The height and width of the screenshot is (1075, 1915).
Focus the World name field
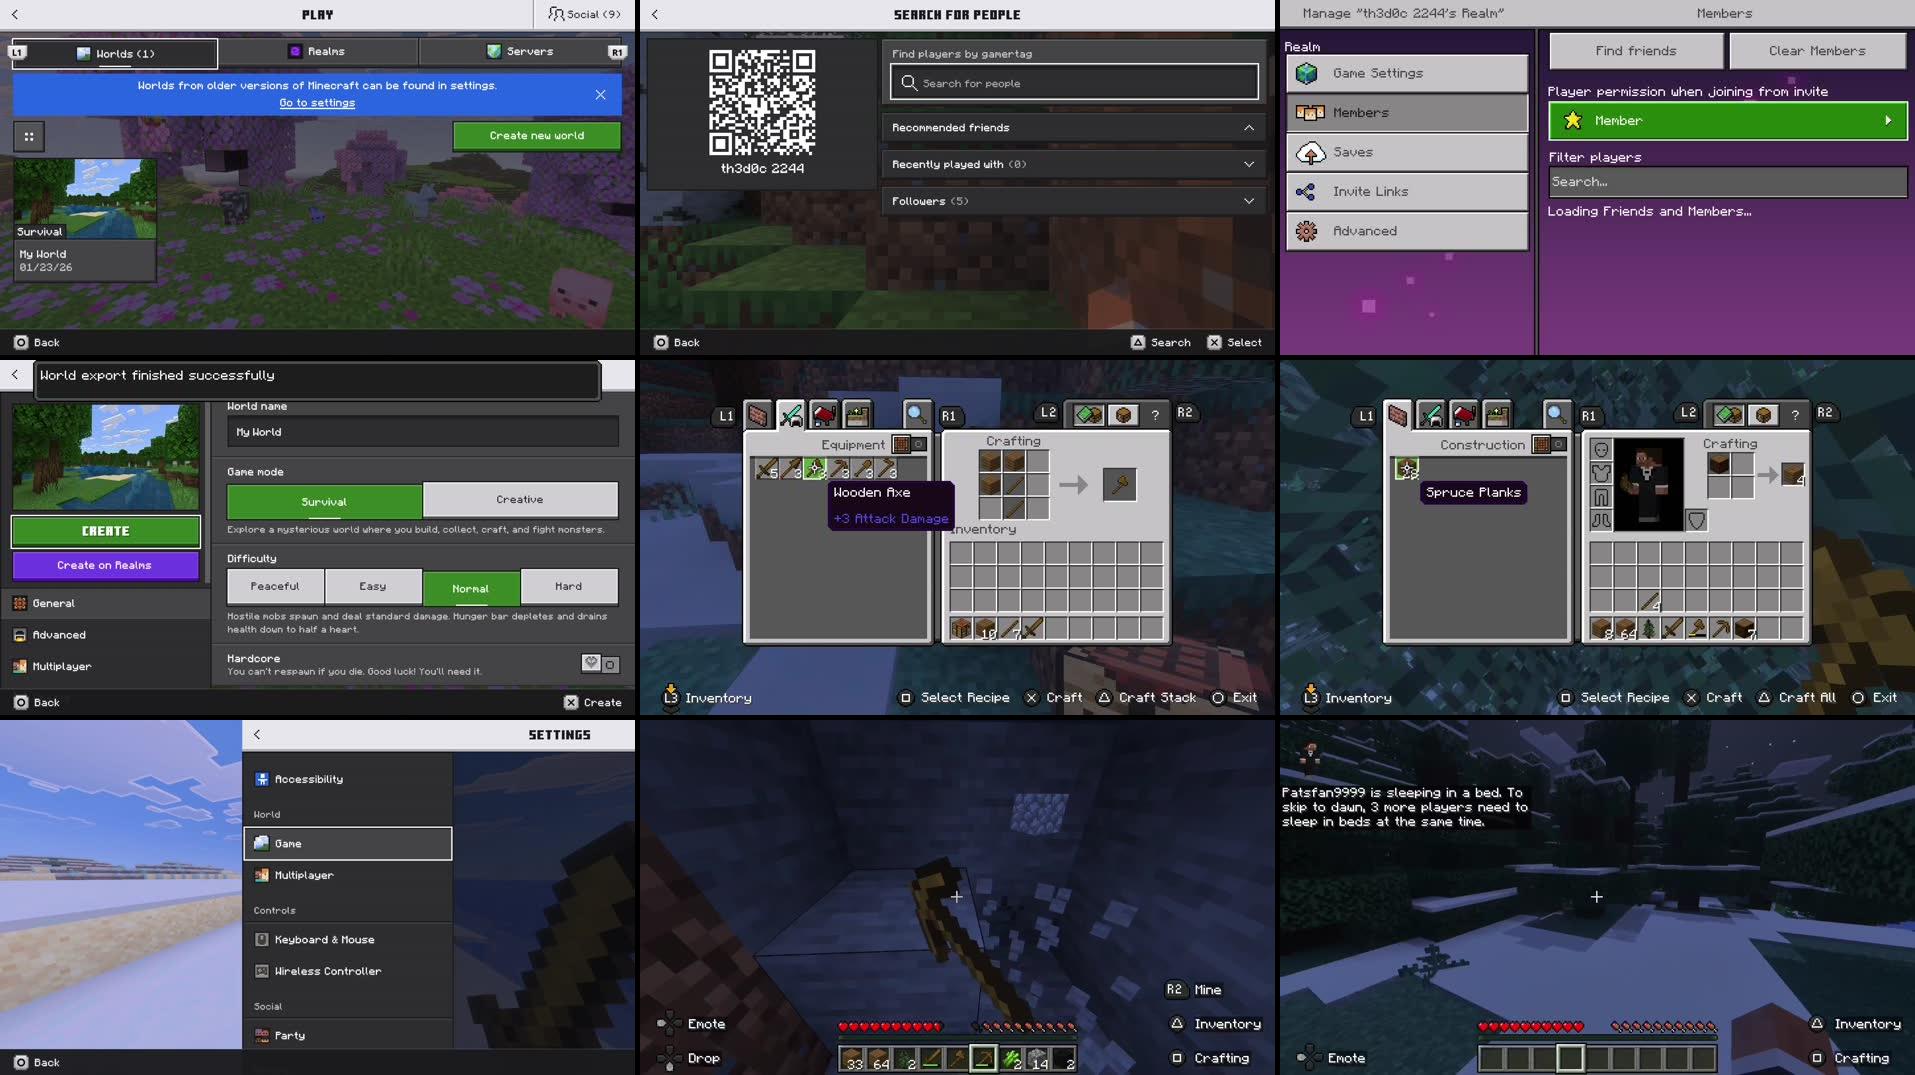click(423, 432)
